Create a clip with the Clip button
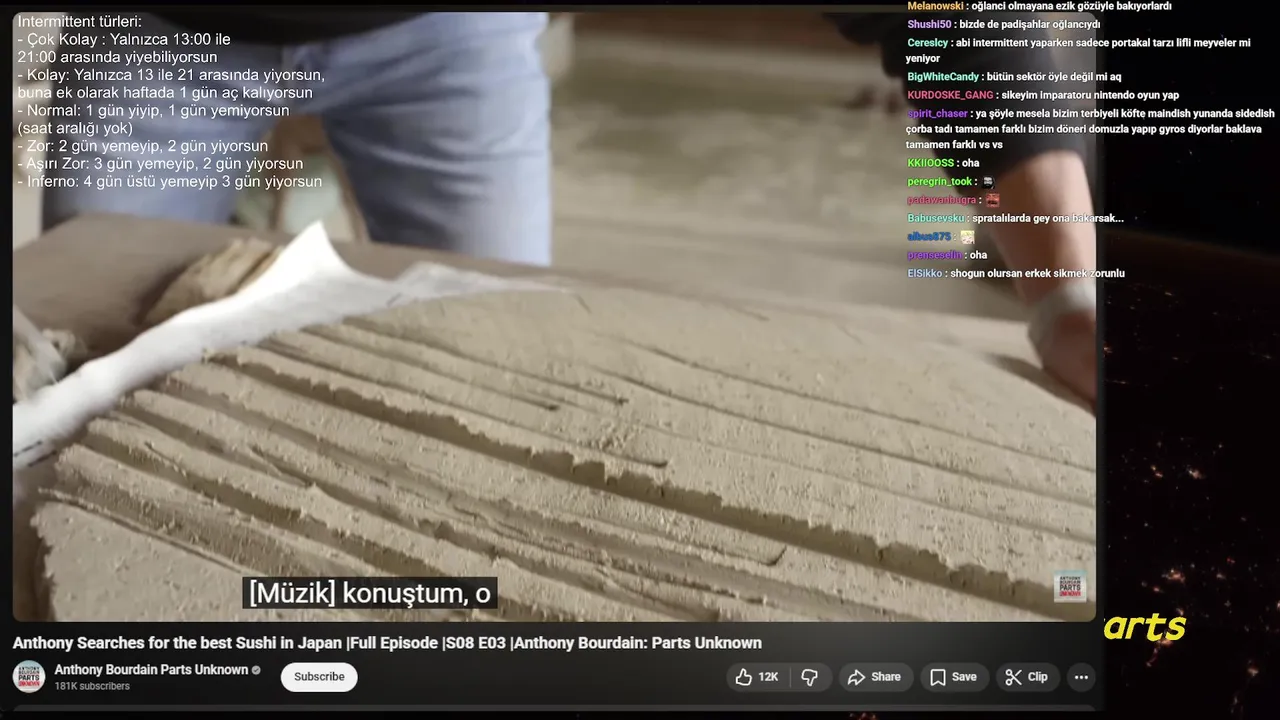1280x720 pixels. (x=1027, y=677)
